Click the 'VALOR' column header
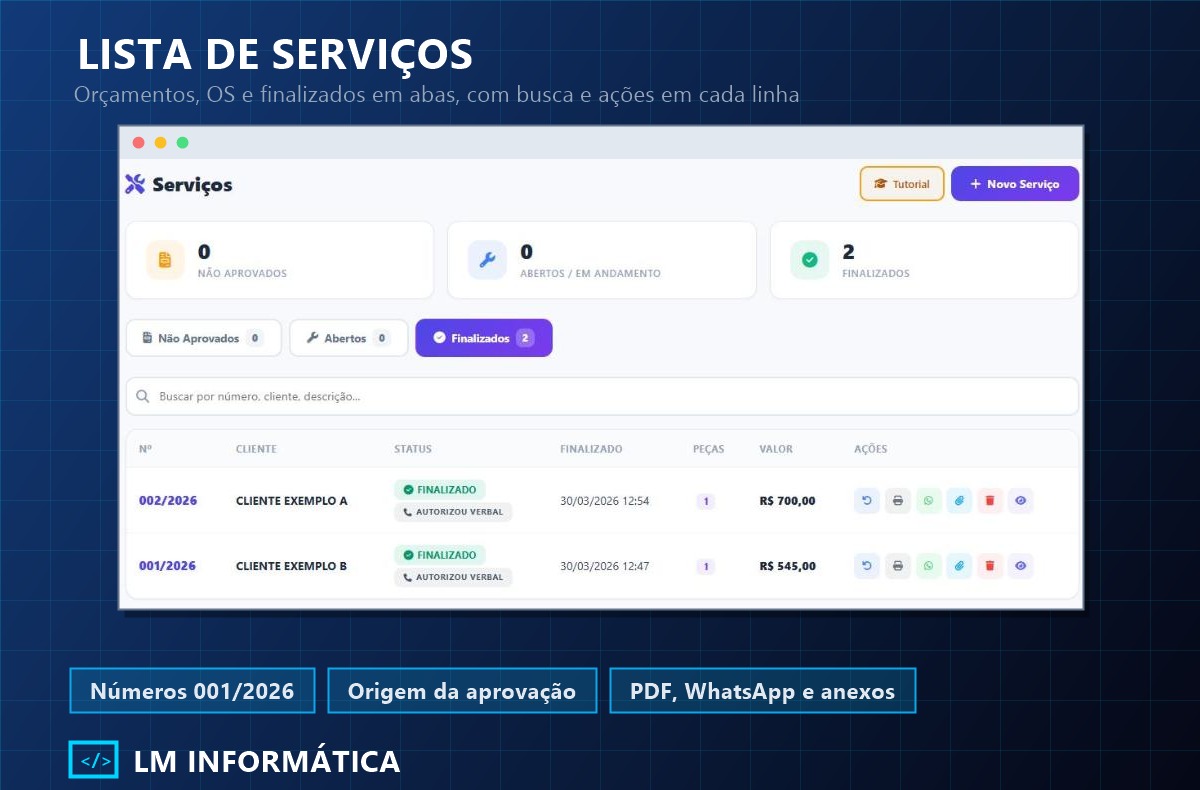 pyautogui.click(x=776, y=449)
